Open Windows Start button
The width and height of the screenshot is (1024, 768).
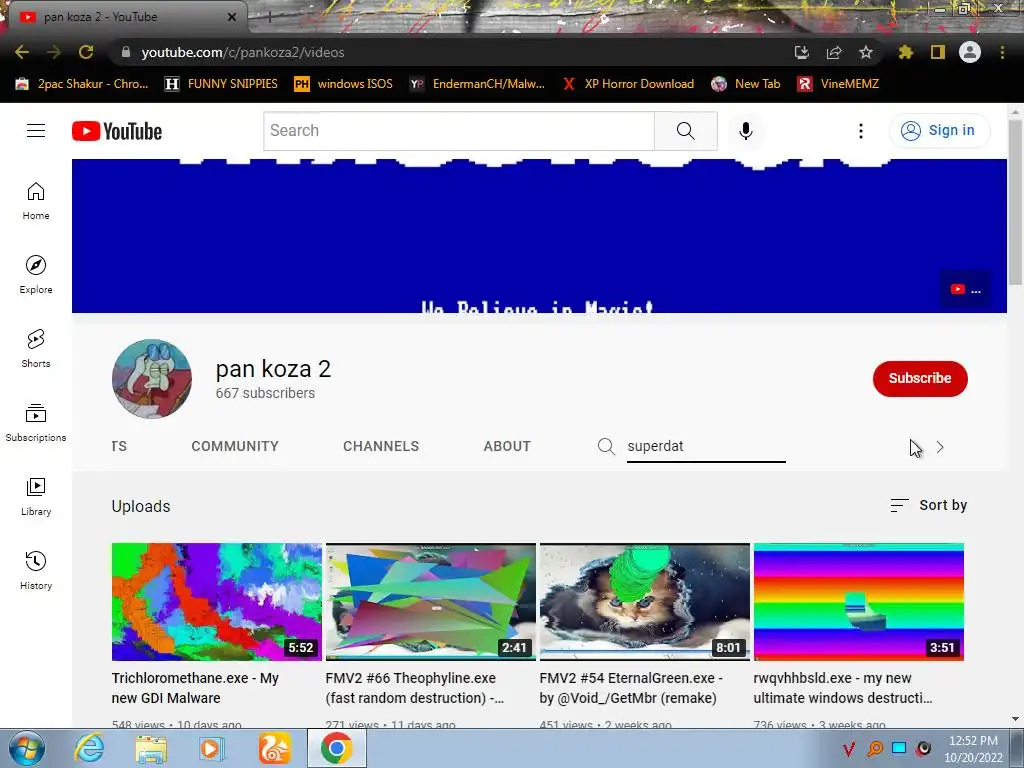[x=27, y=748]
